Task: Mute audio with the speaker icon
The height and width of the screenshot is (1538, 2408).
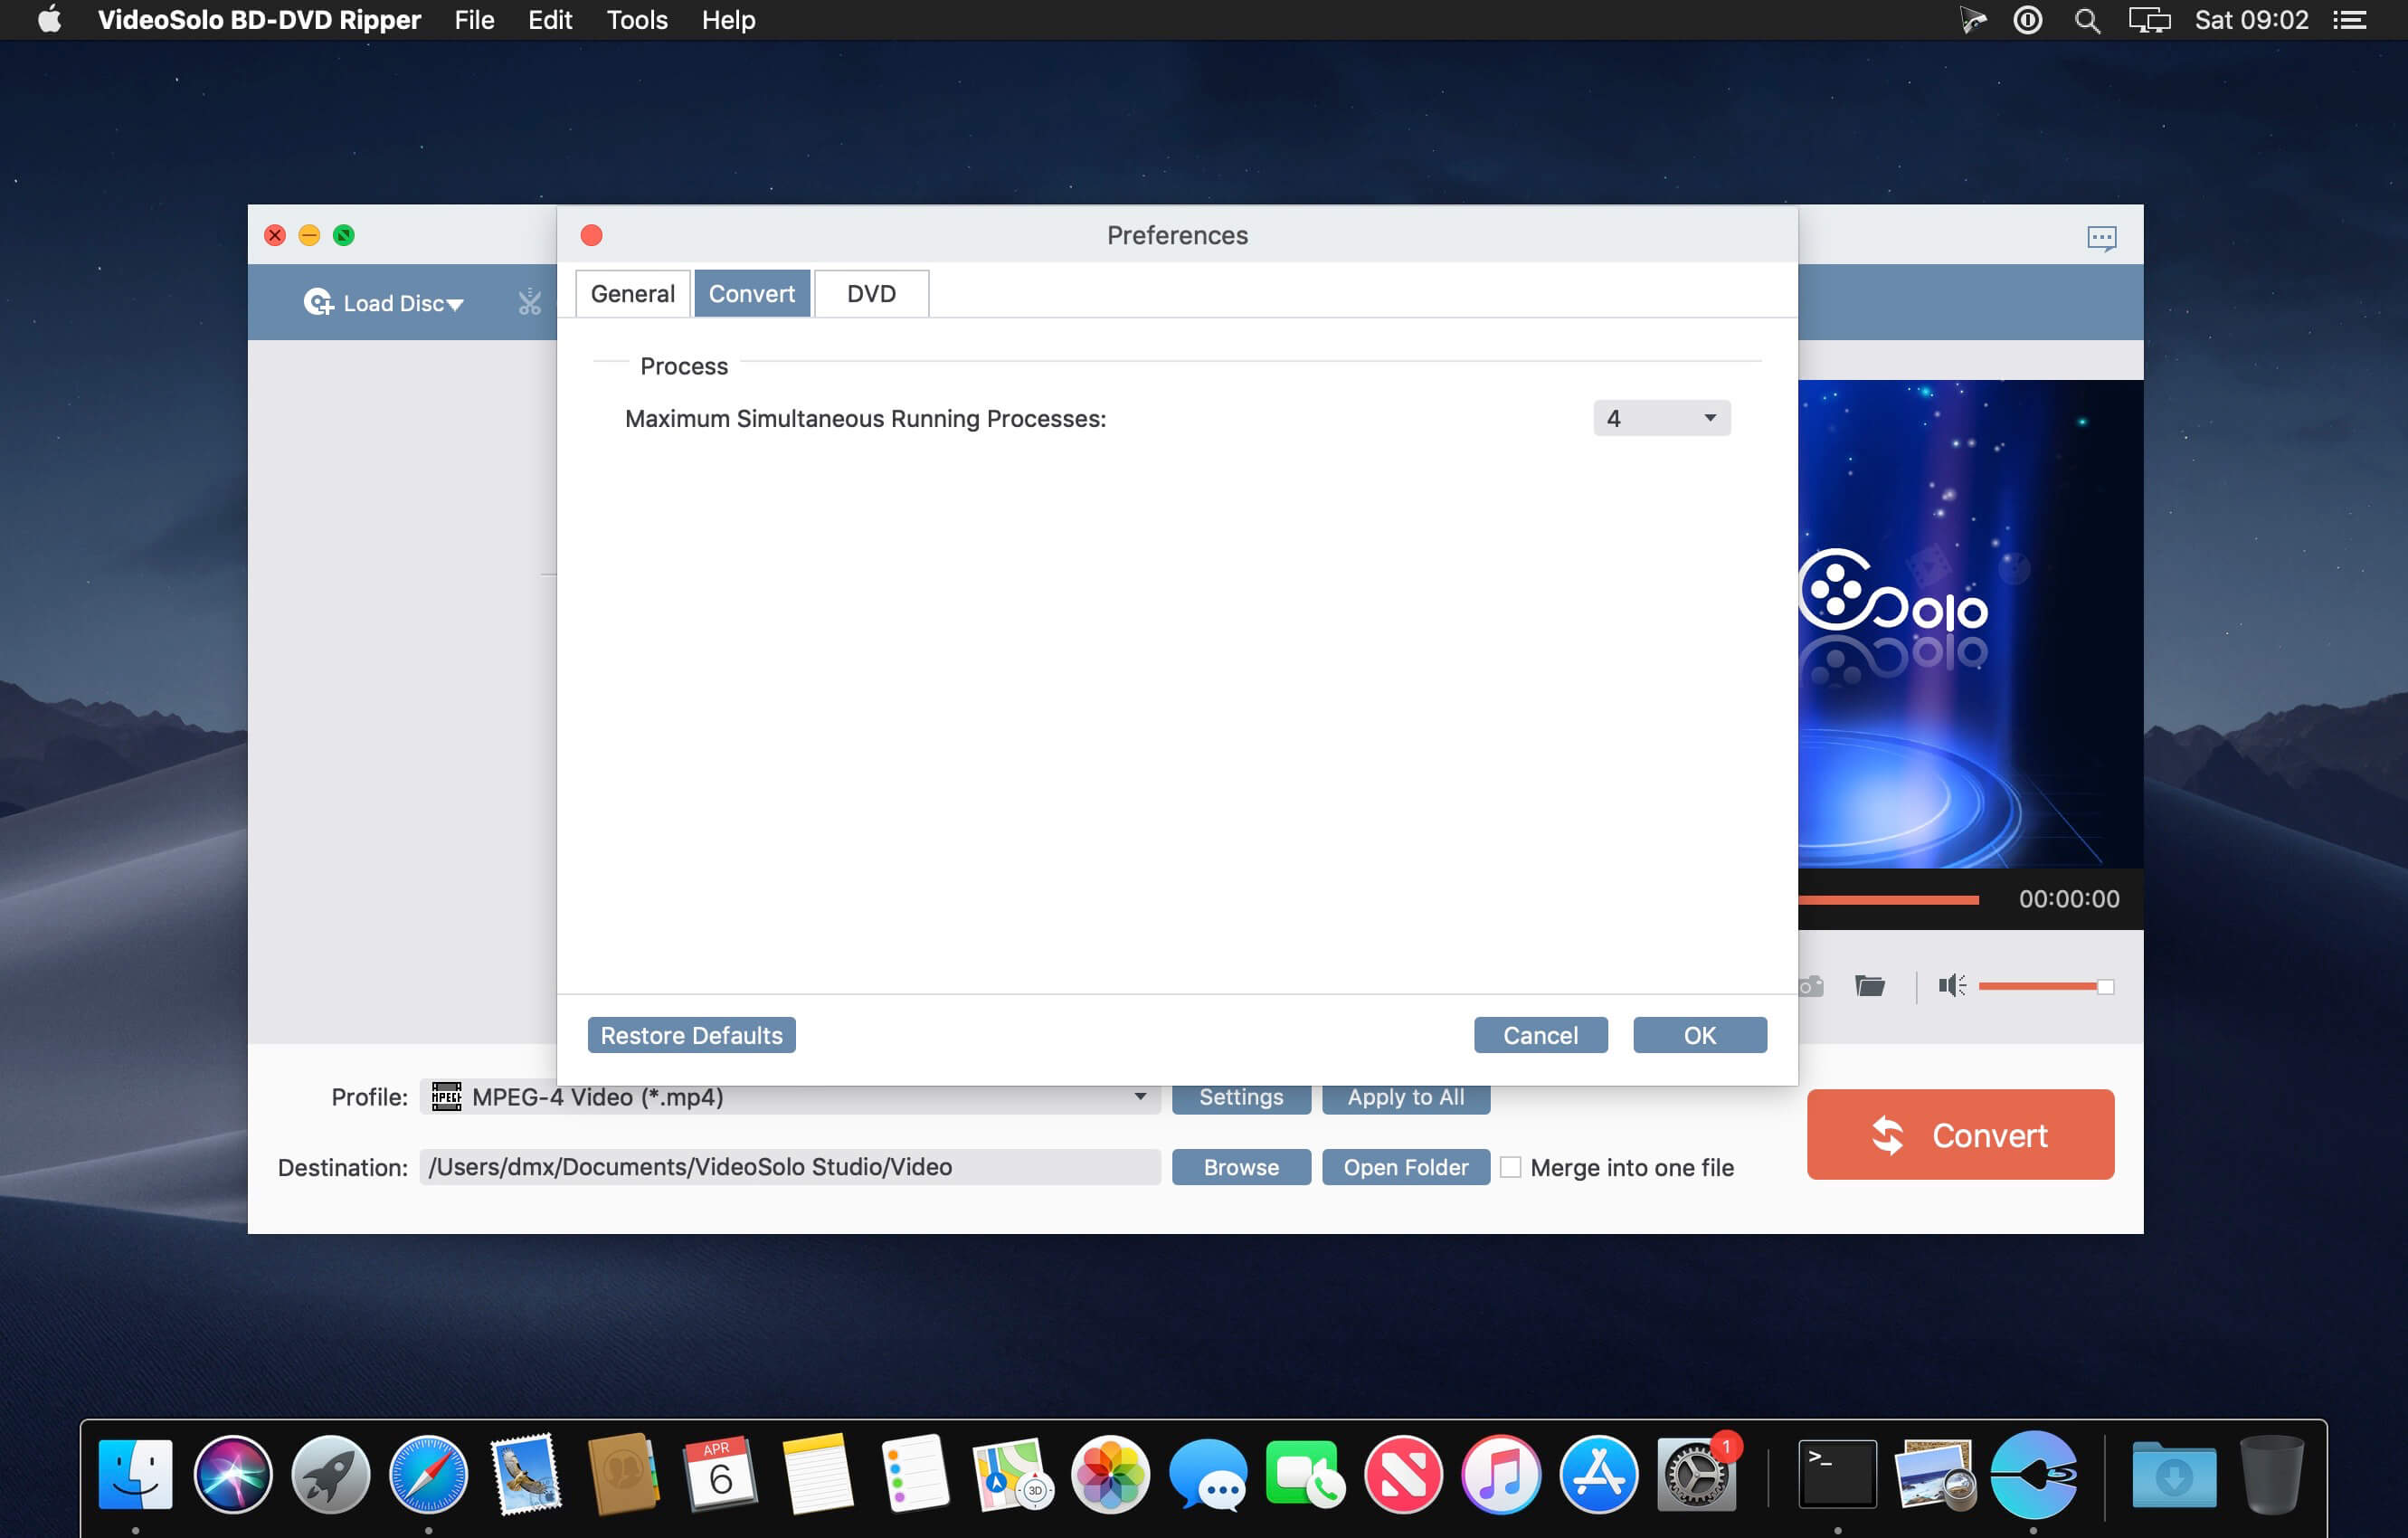Action: tap(1952, 986)
